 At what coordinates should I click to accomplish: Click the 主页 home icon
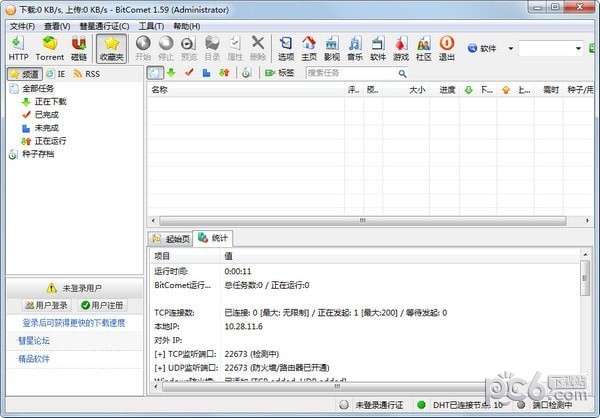(x=309, y=47)
